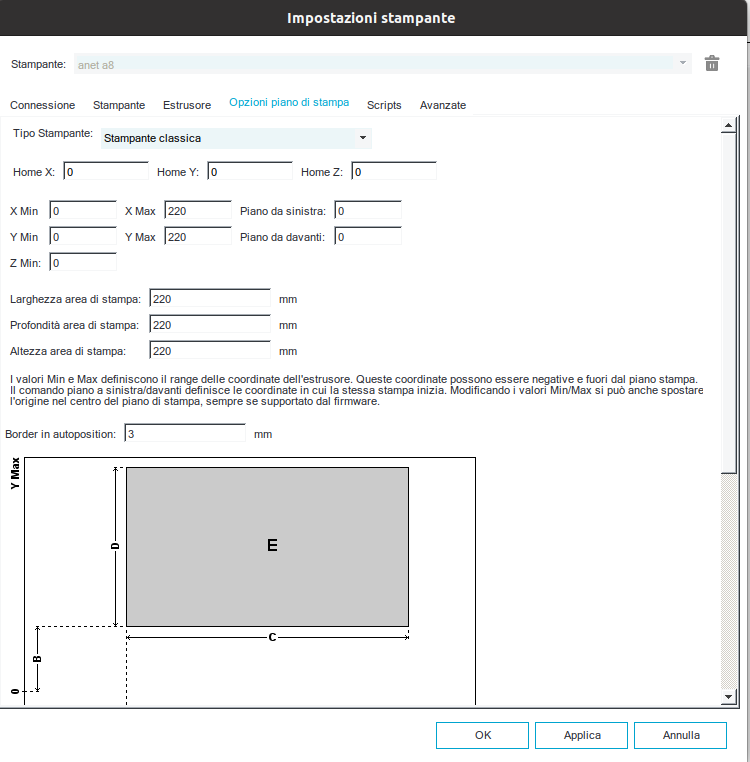Click the C dimension label in diagram

tap(272, 637)
